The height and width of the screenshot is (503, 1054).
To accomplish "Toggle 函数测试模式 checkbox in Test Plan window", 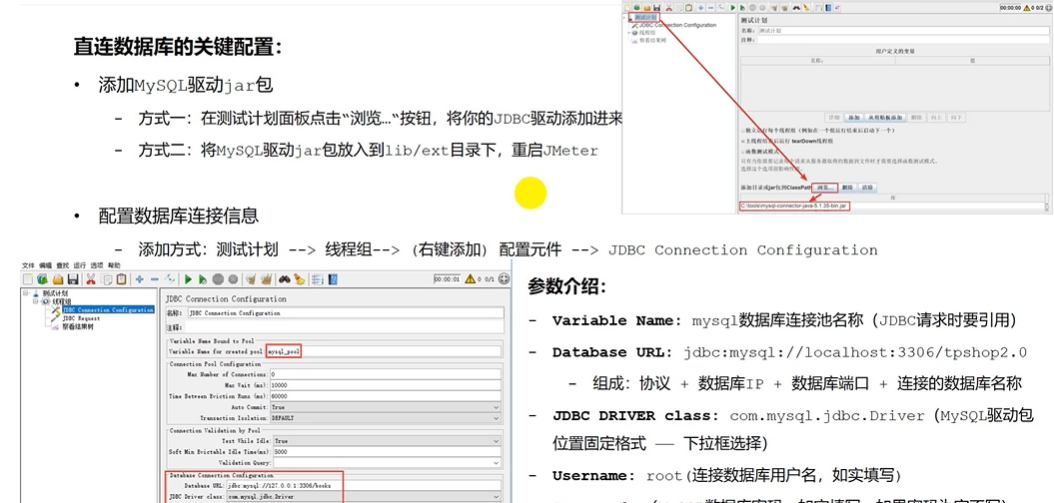I will click(x=743, y=151).
